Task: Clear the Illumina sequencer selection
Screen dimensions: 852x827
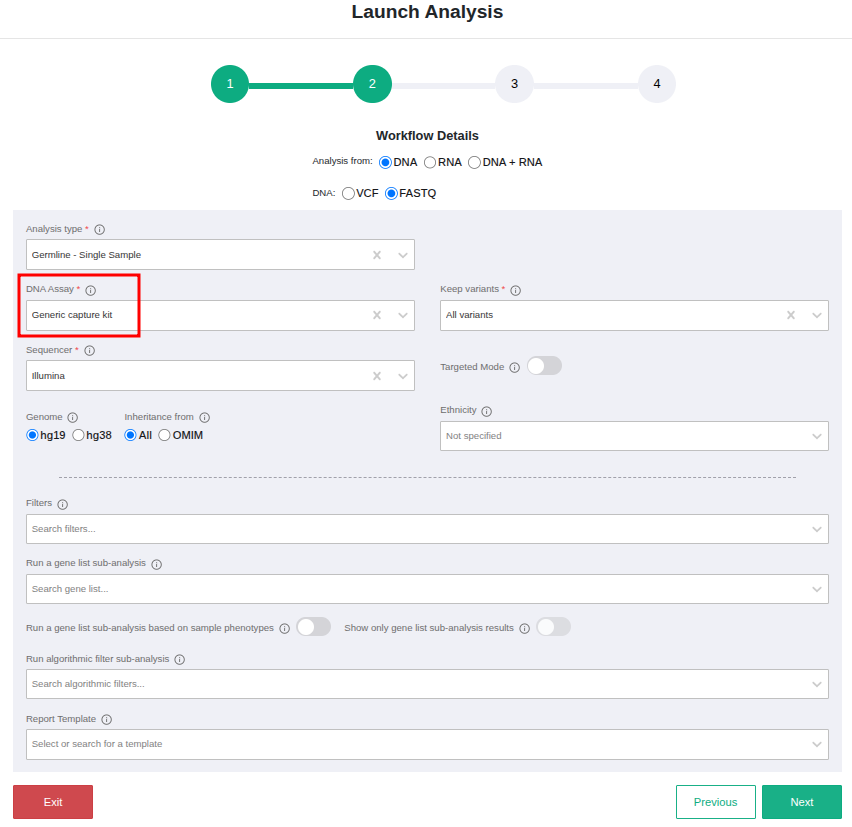Action: point(377,376)
